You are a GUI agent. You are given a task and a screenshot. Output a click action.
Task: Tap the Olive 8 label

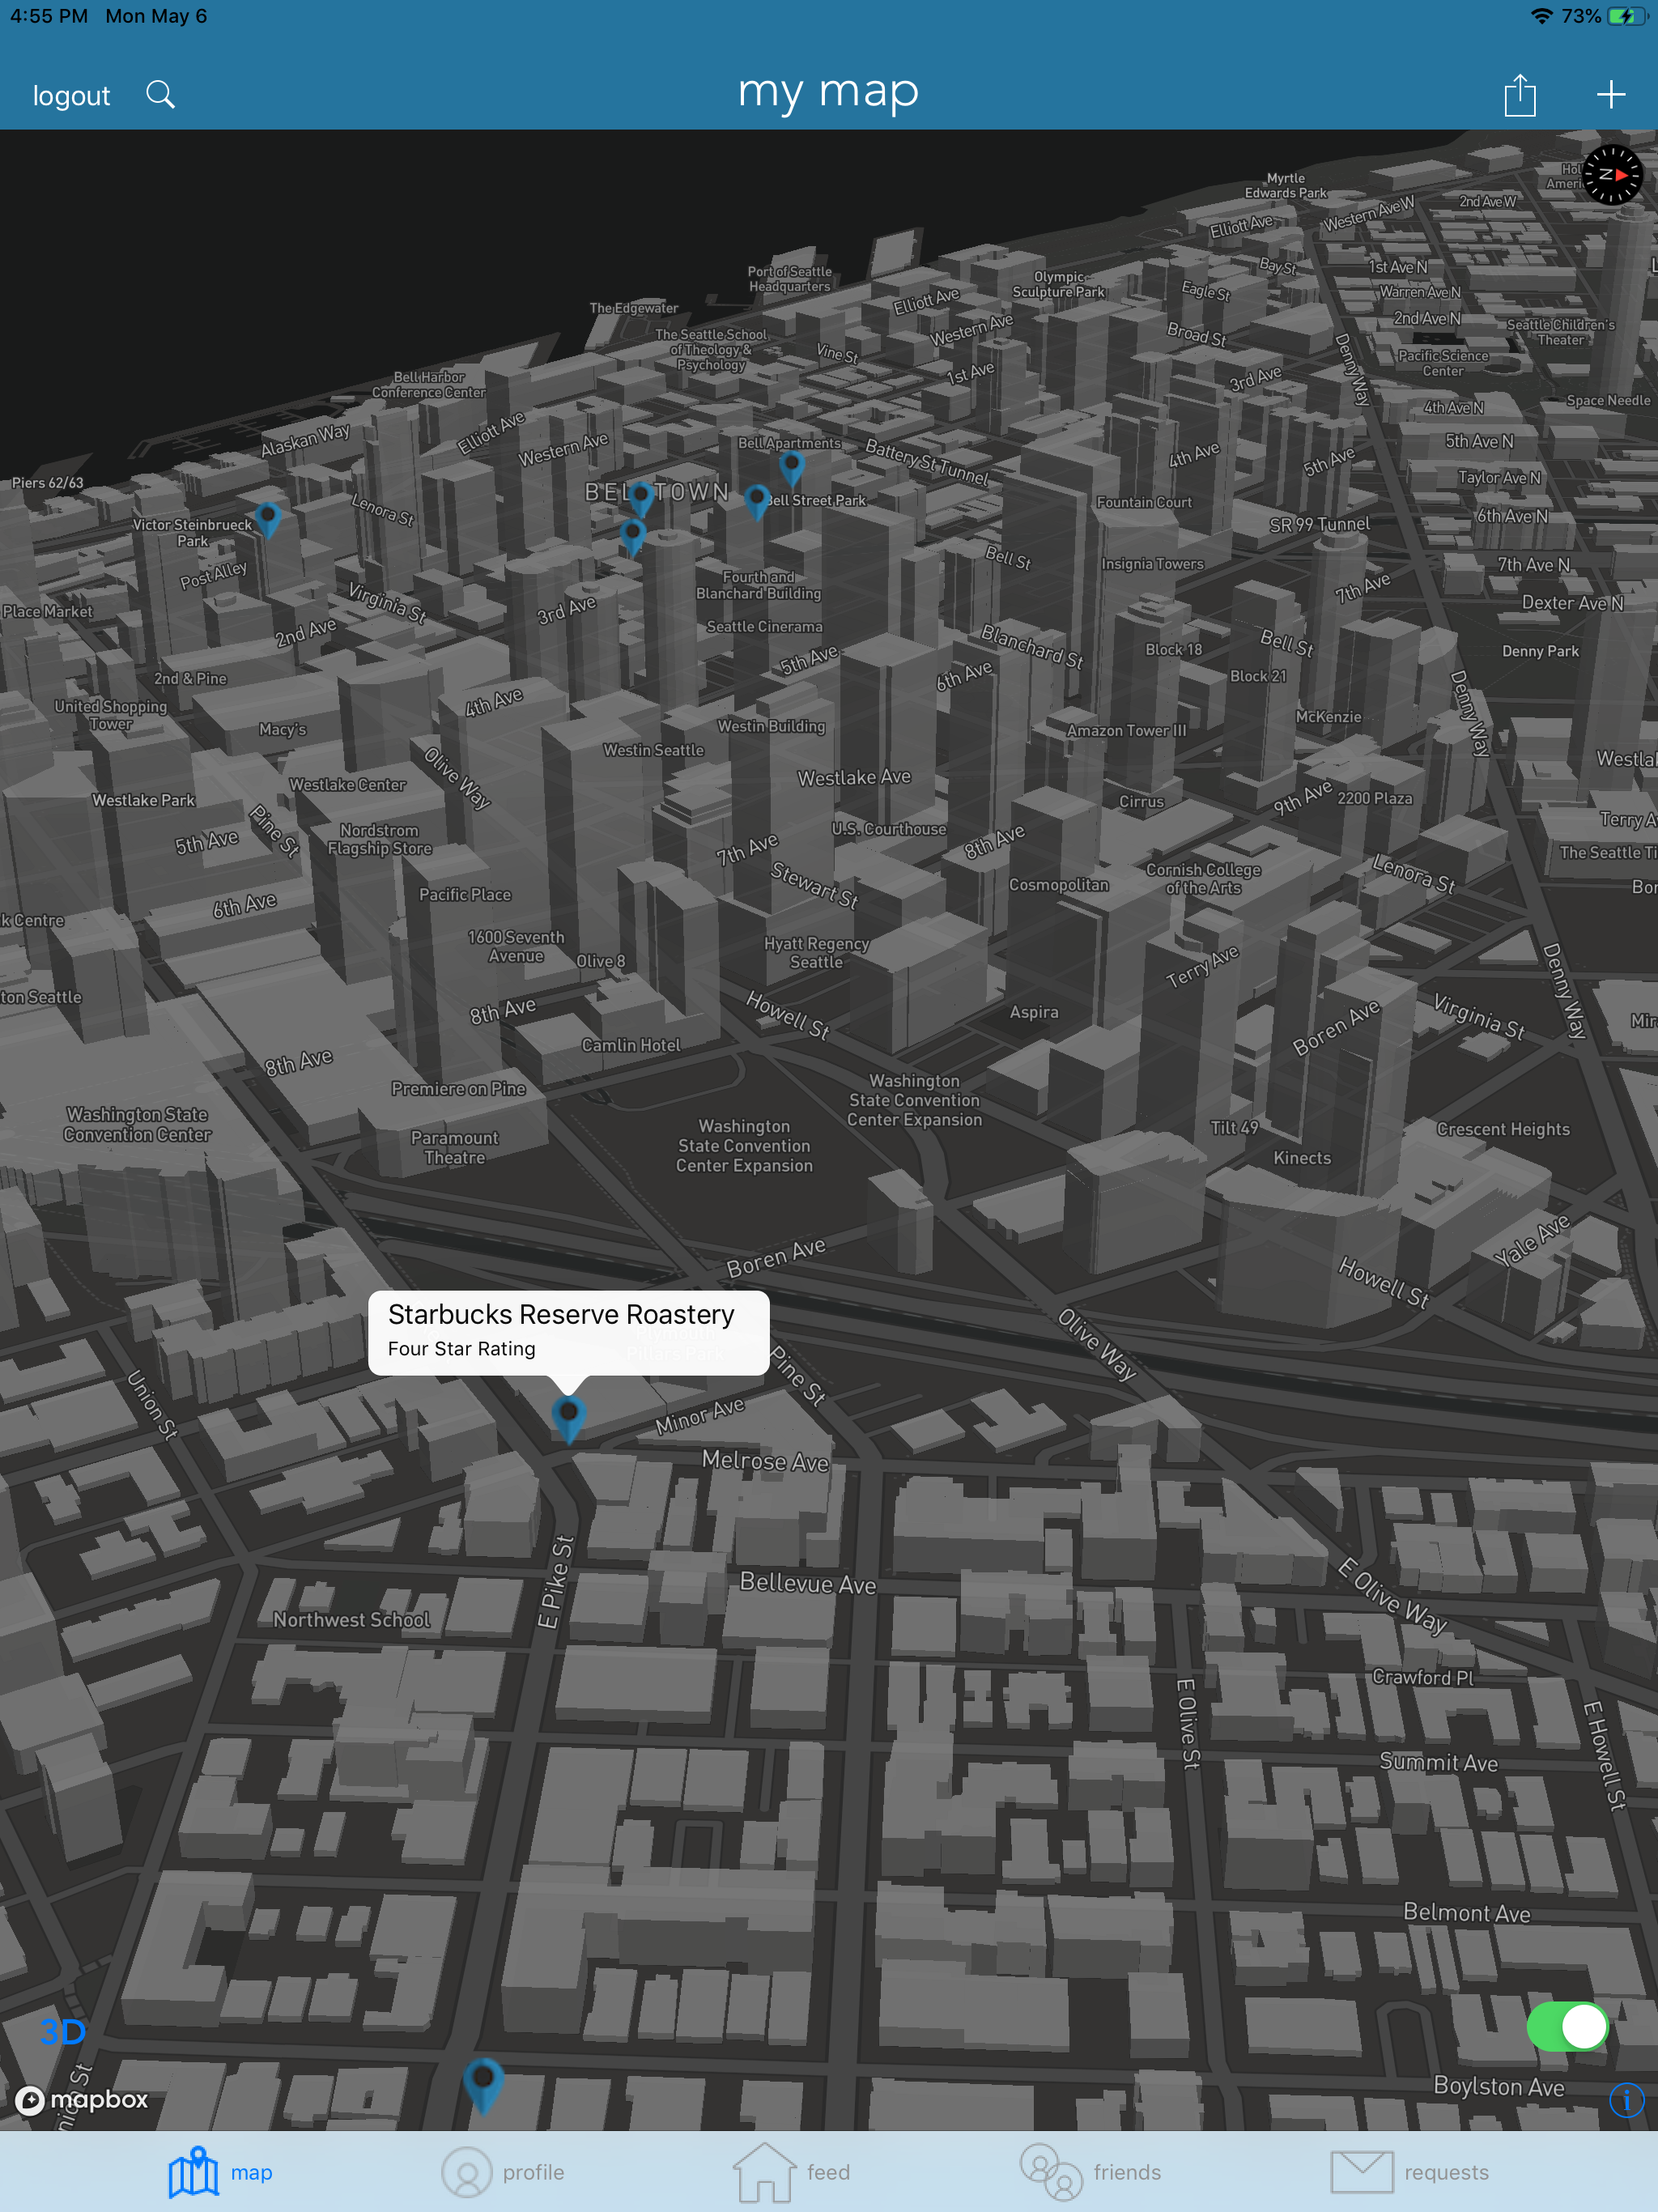click(x=600, y=961)
